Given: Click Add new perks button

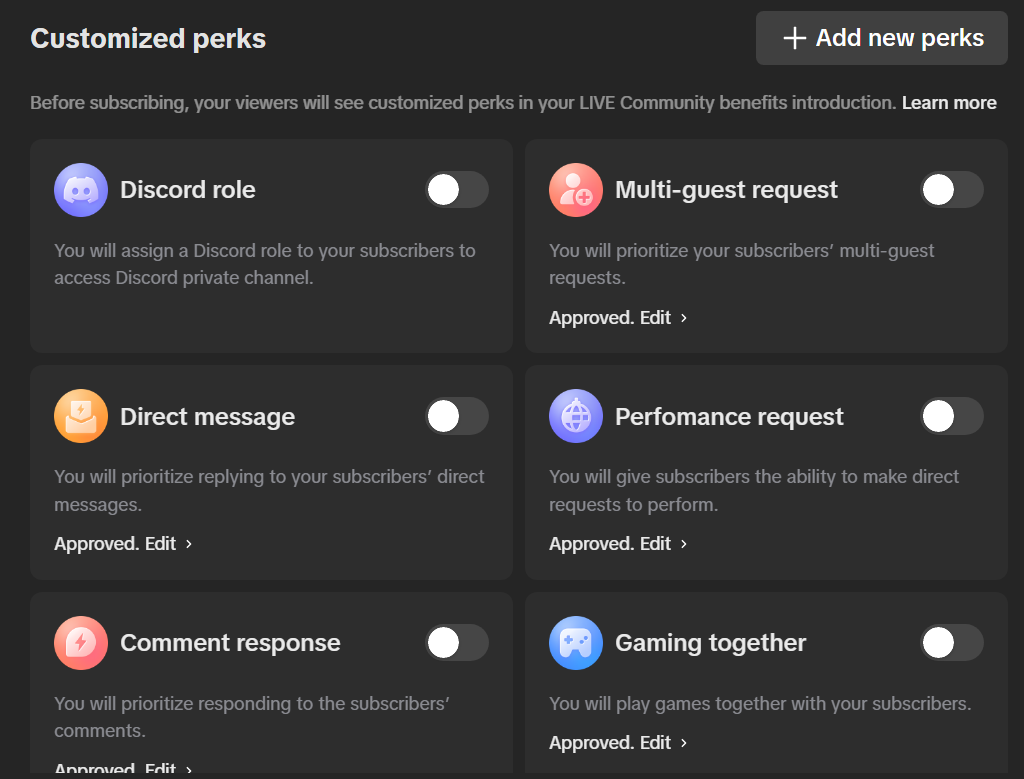Looking at the screenshot, I should point(881,39).
